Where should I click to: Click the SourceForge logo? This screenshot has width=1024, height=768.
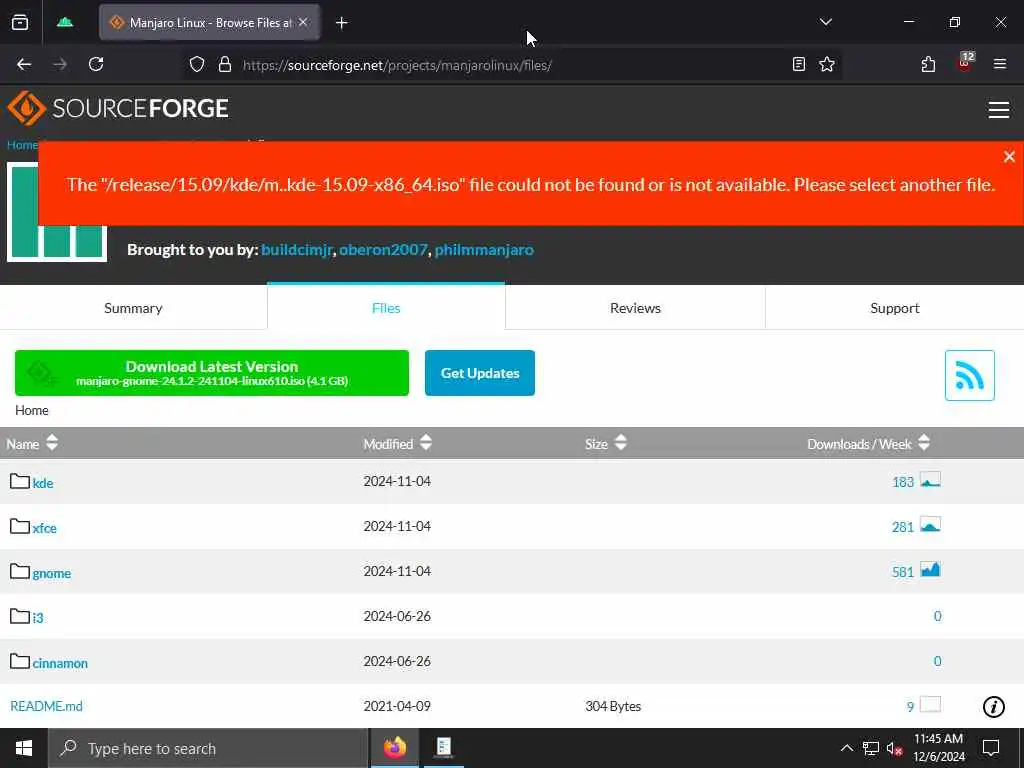point(118,108)
